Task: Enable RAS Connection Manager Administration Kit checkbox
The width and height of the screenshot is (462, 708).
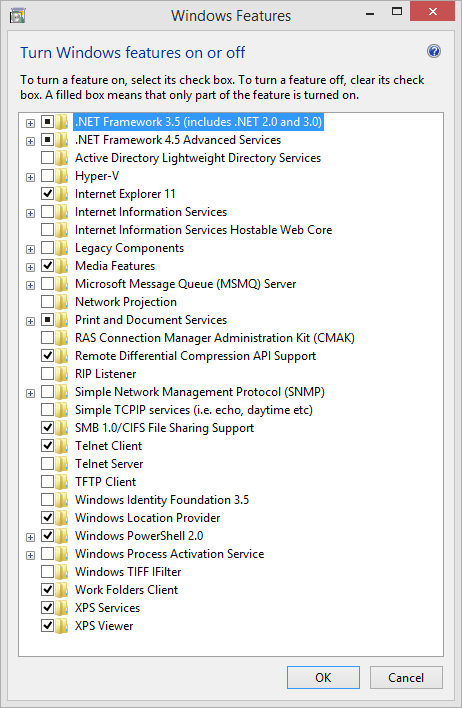Action: (x=47, y=338)
